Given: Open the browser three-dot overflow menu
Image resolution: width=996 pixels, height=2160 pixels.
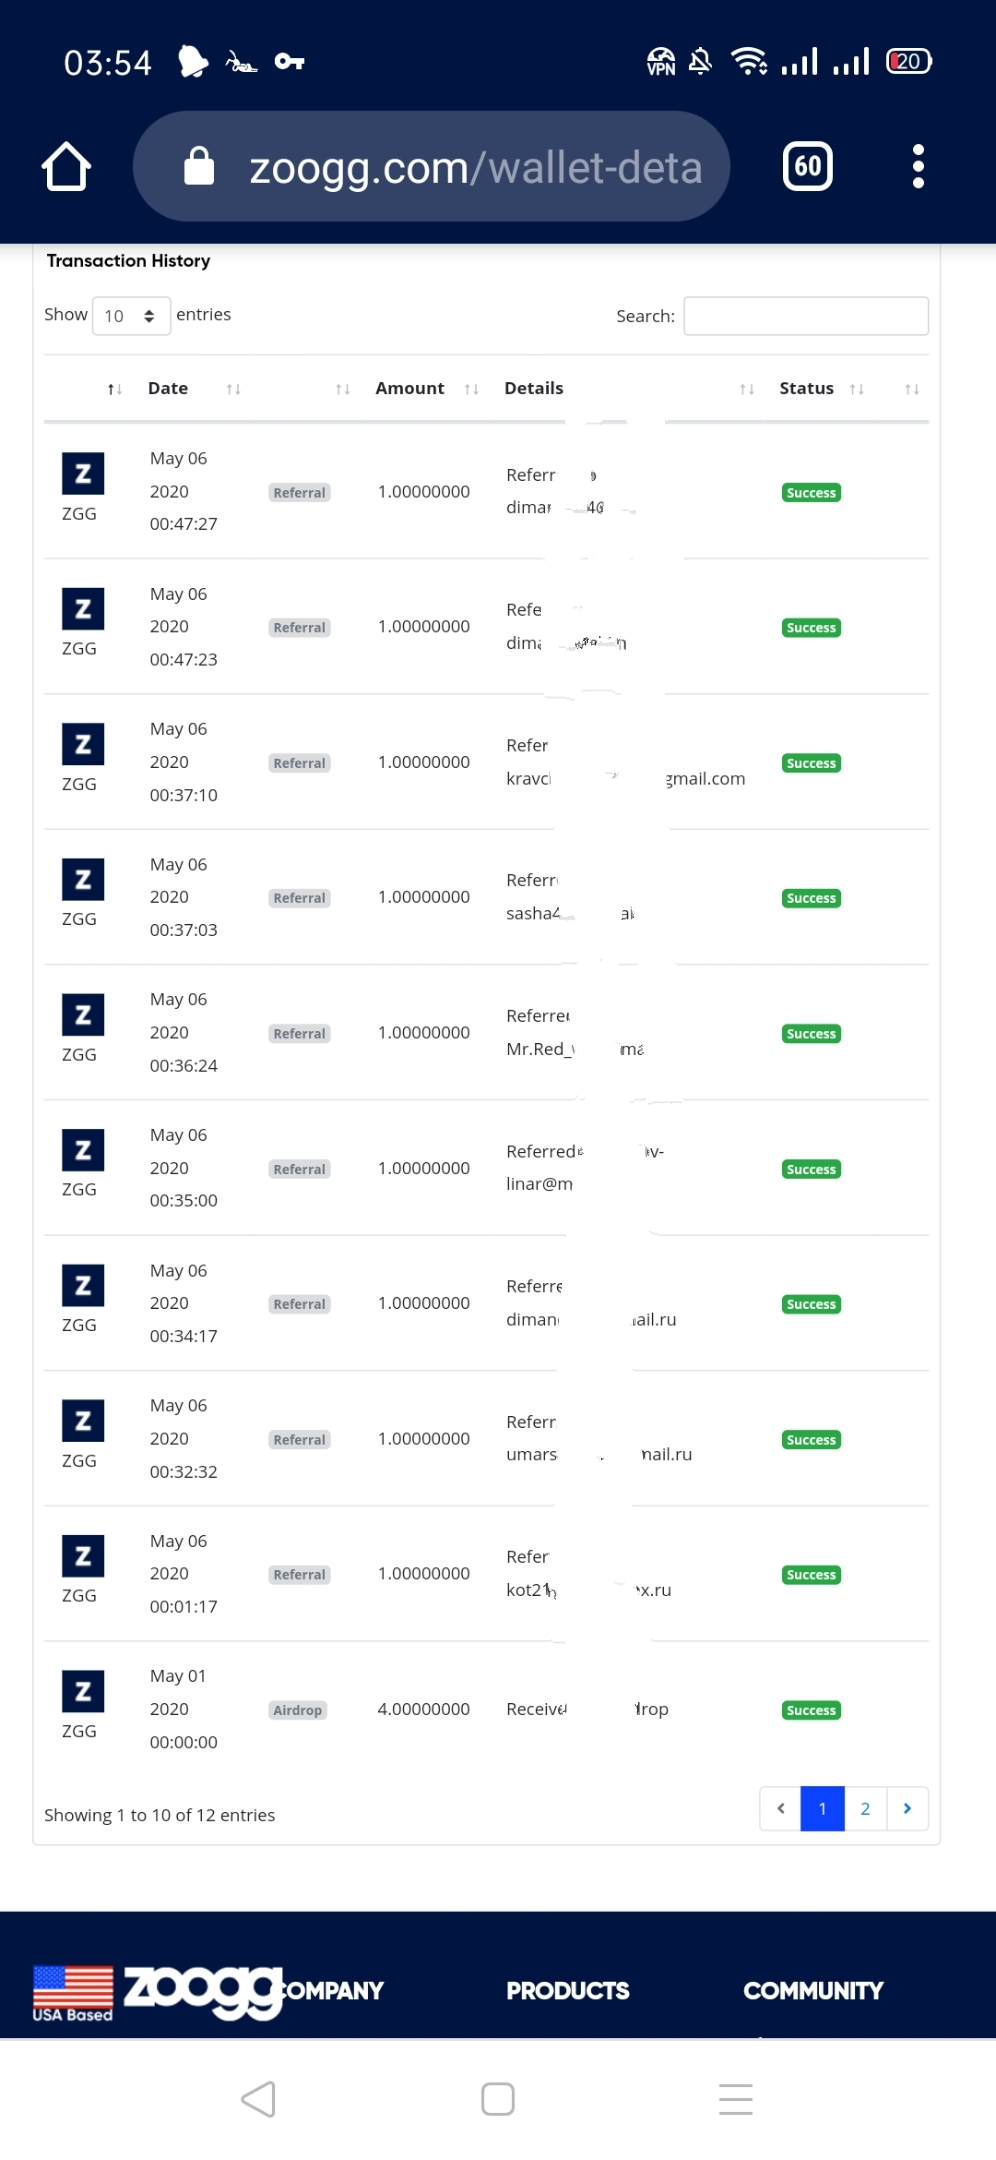Looking at the screenshot, I should (918, 166).
